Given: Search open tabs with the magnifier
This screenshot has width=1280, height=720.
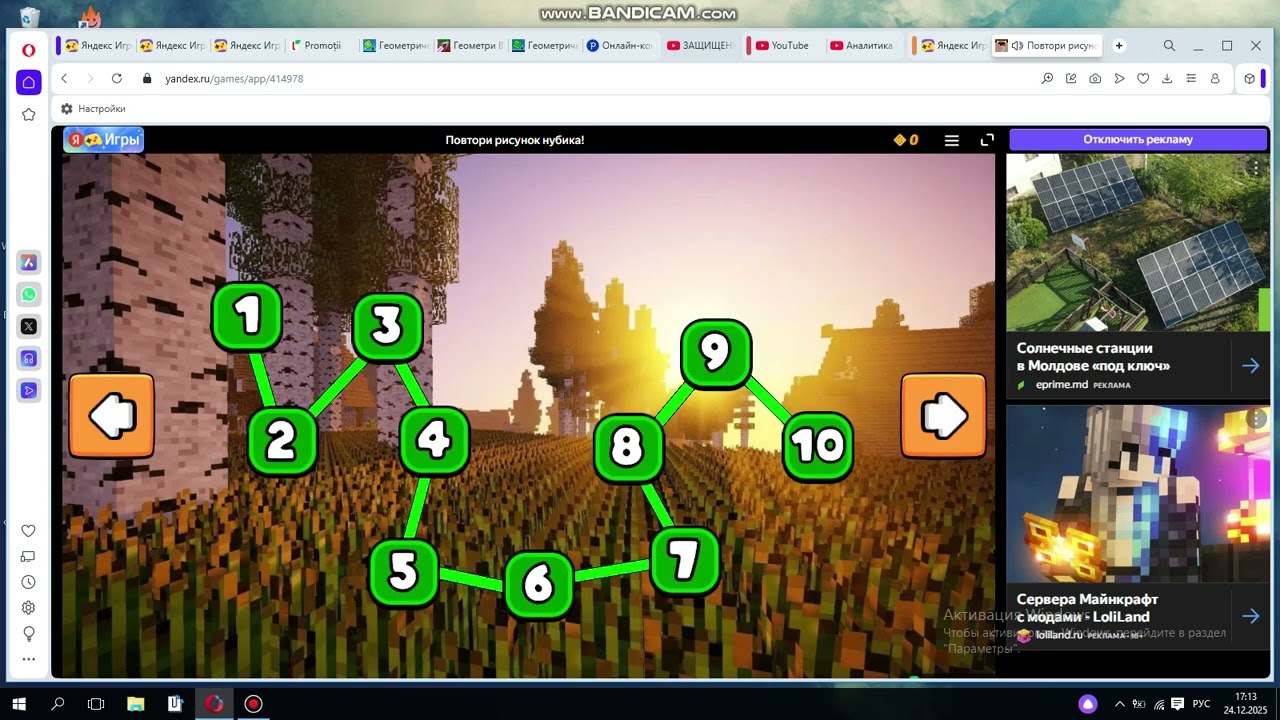Looking at the screenshot, I should 1169,45.
